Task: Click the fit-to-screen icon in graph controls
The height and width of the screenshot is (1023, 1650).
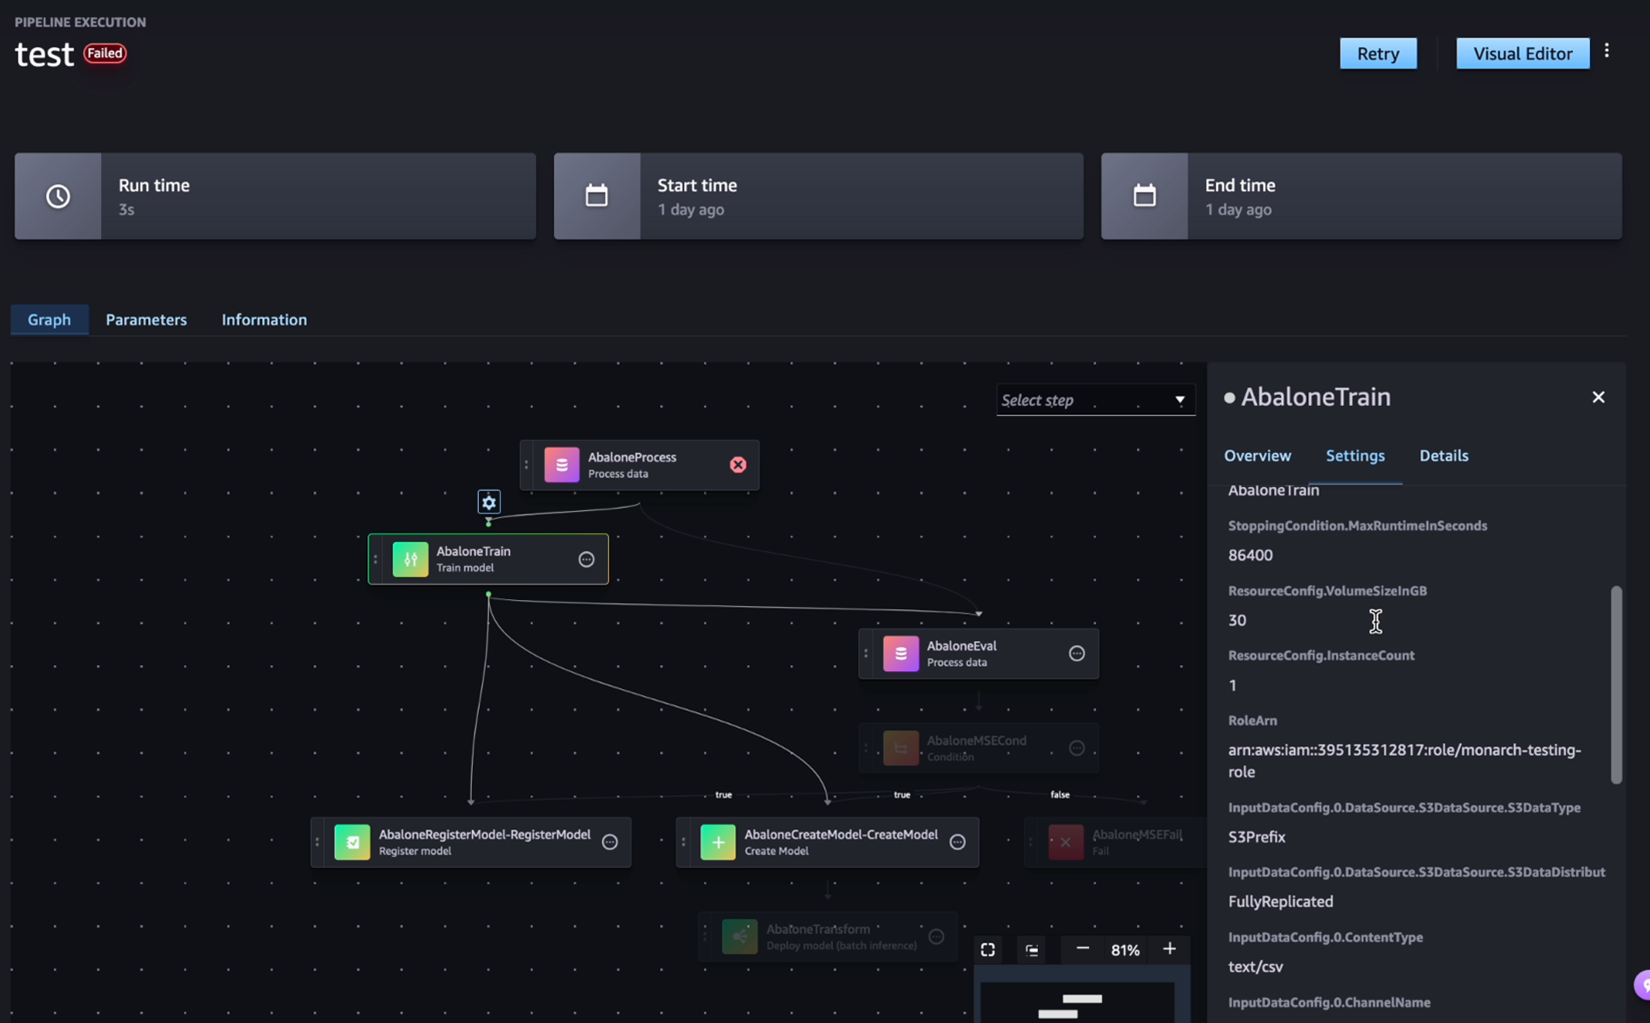Action: [x=987, y=949]
